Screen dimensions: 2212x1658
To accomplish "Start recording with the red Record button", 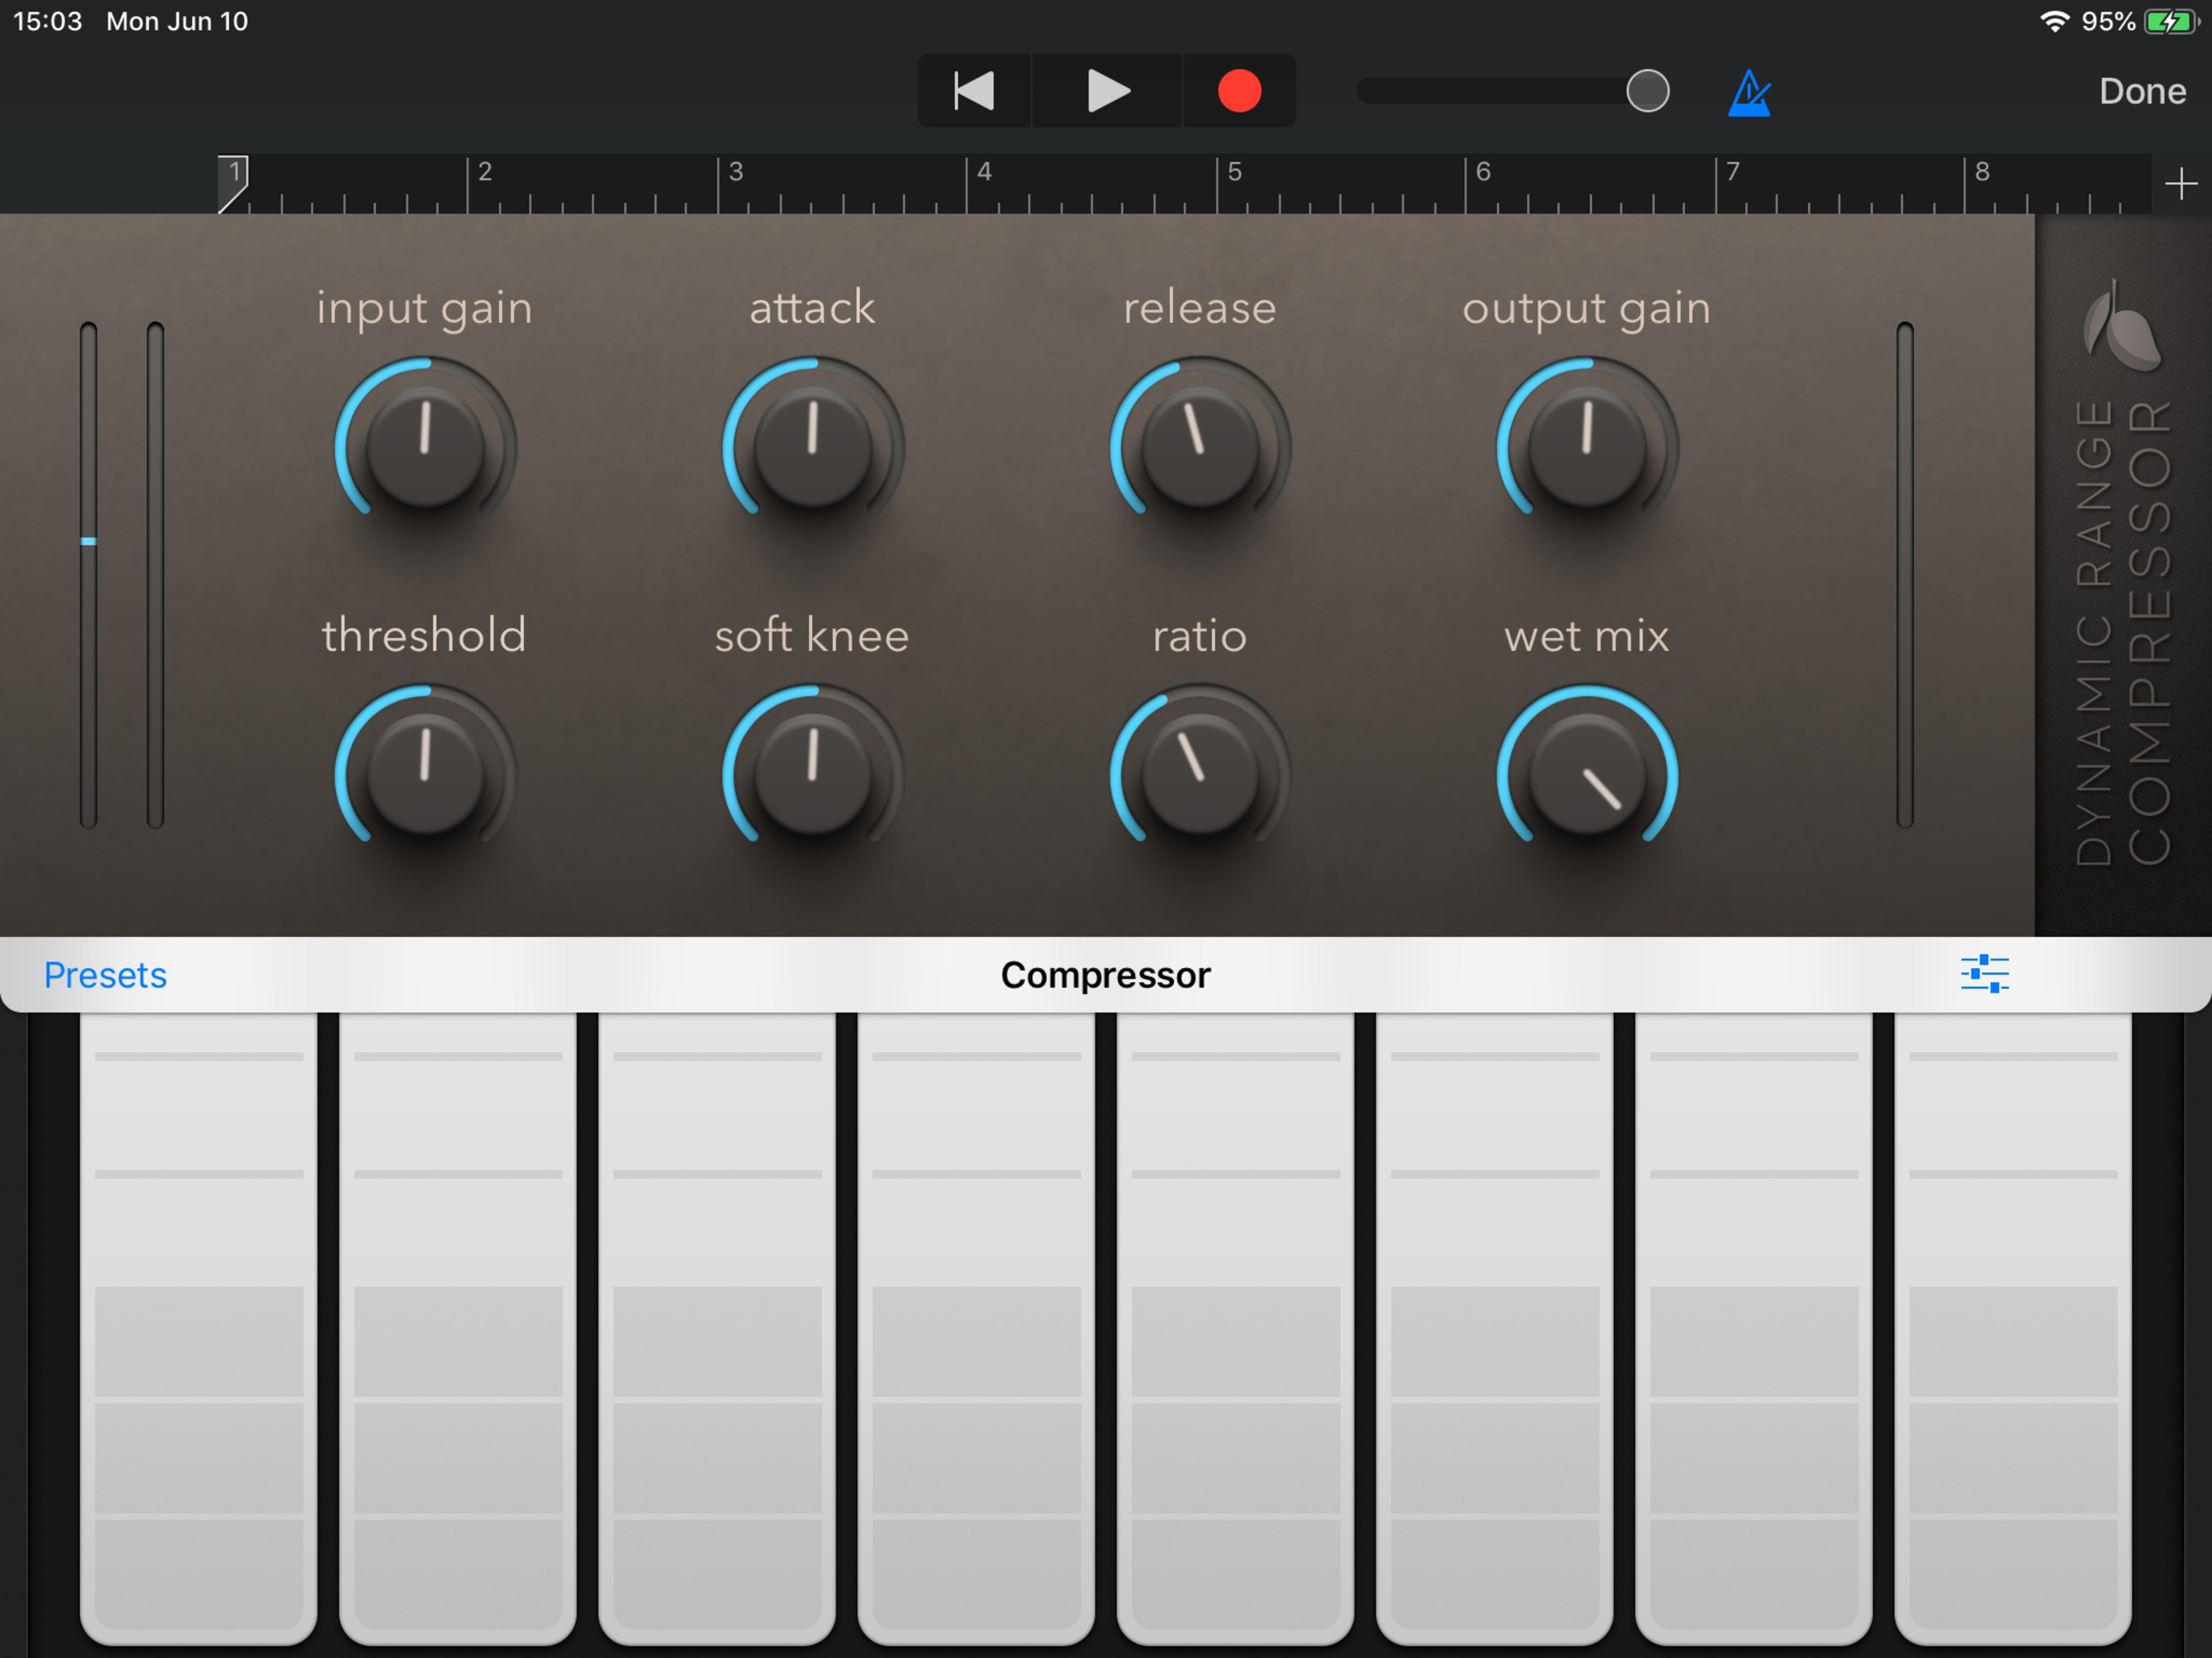I will [x=1238, y=91].
